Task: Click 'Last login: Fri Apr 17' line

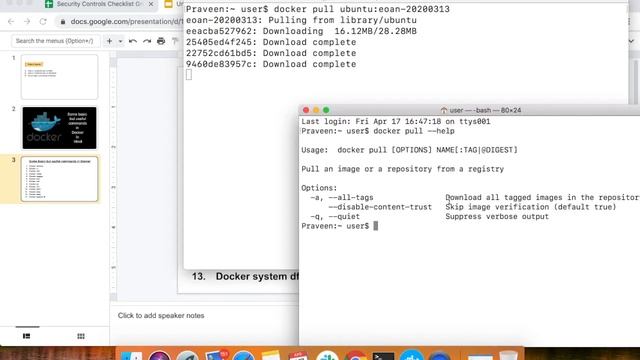Action: click(396, 122)
